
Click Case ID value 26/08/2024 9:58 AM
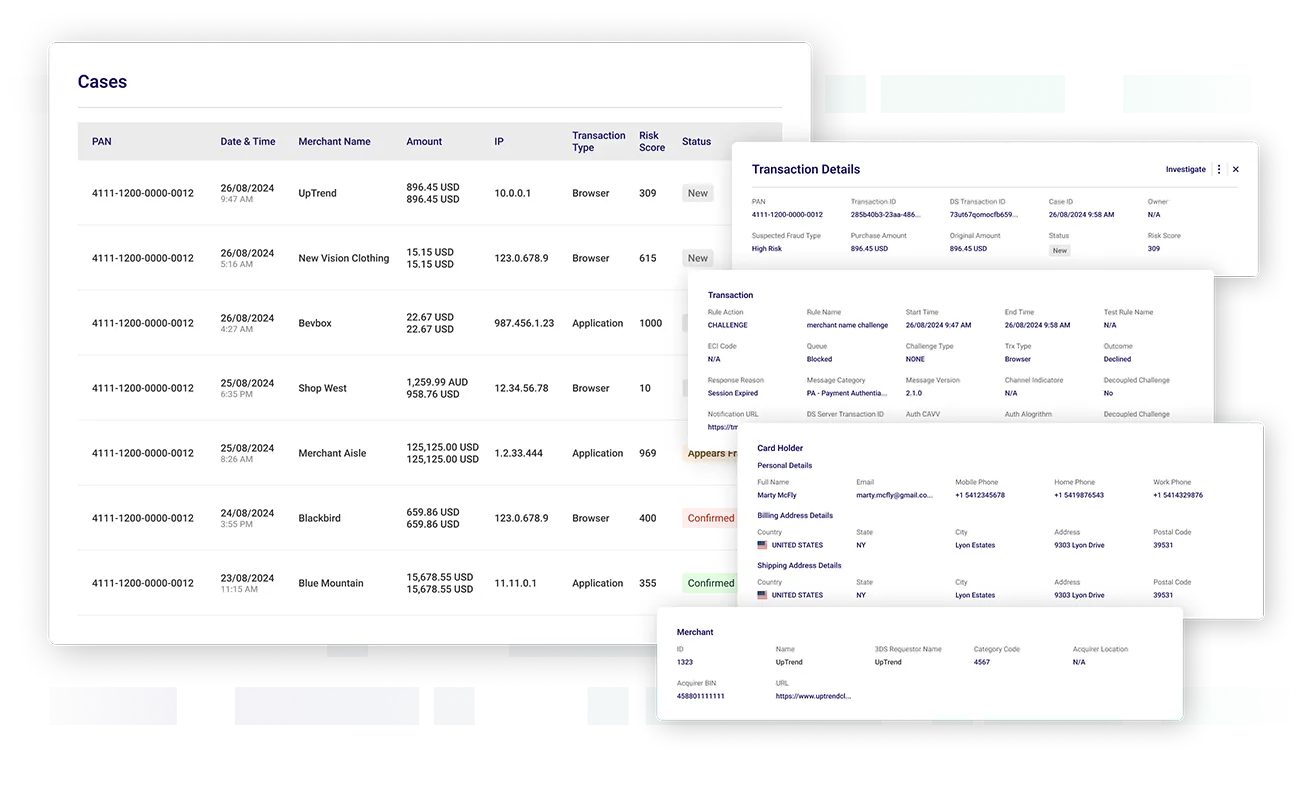tap(1080, 215)
